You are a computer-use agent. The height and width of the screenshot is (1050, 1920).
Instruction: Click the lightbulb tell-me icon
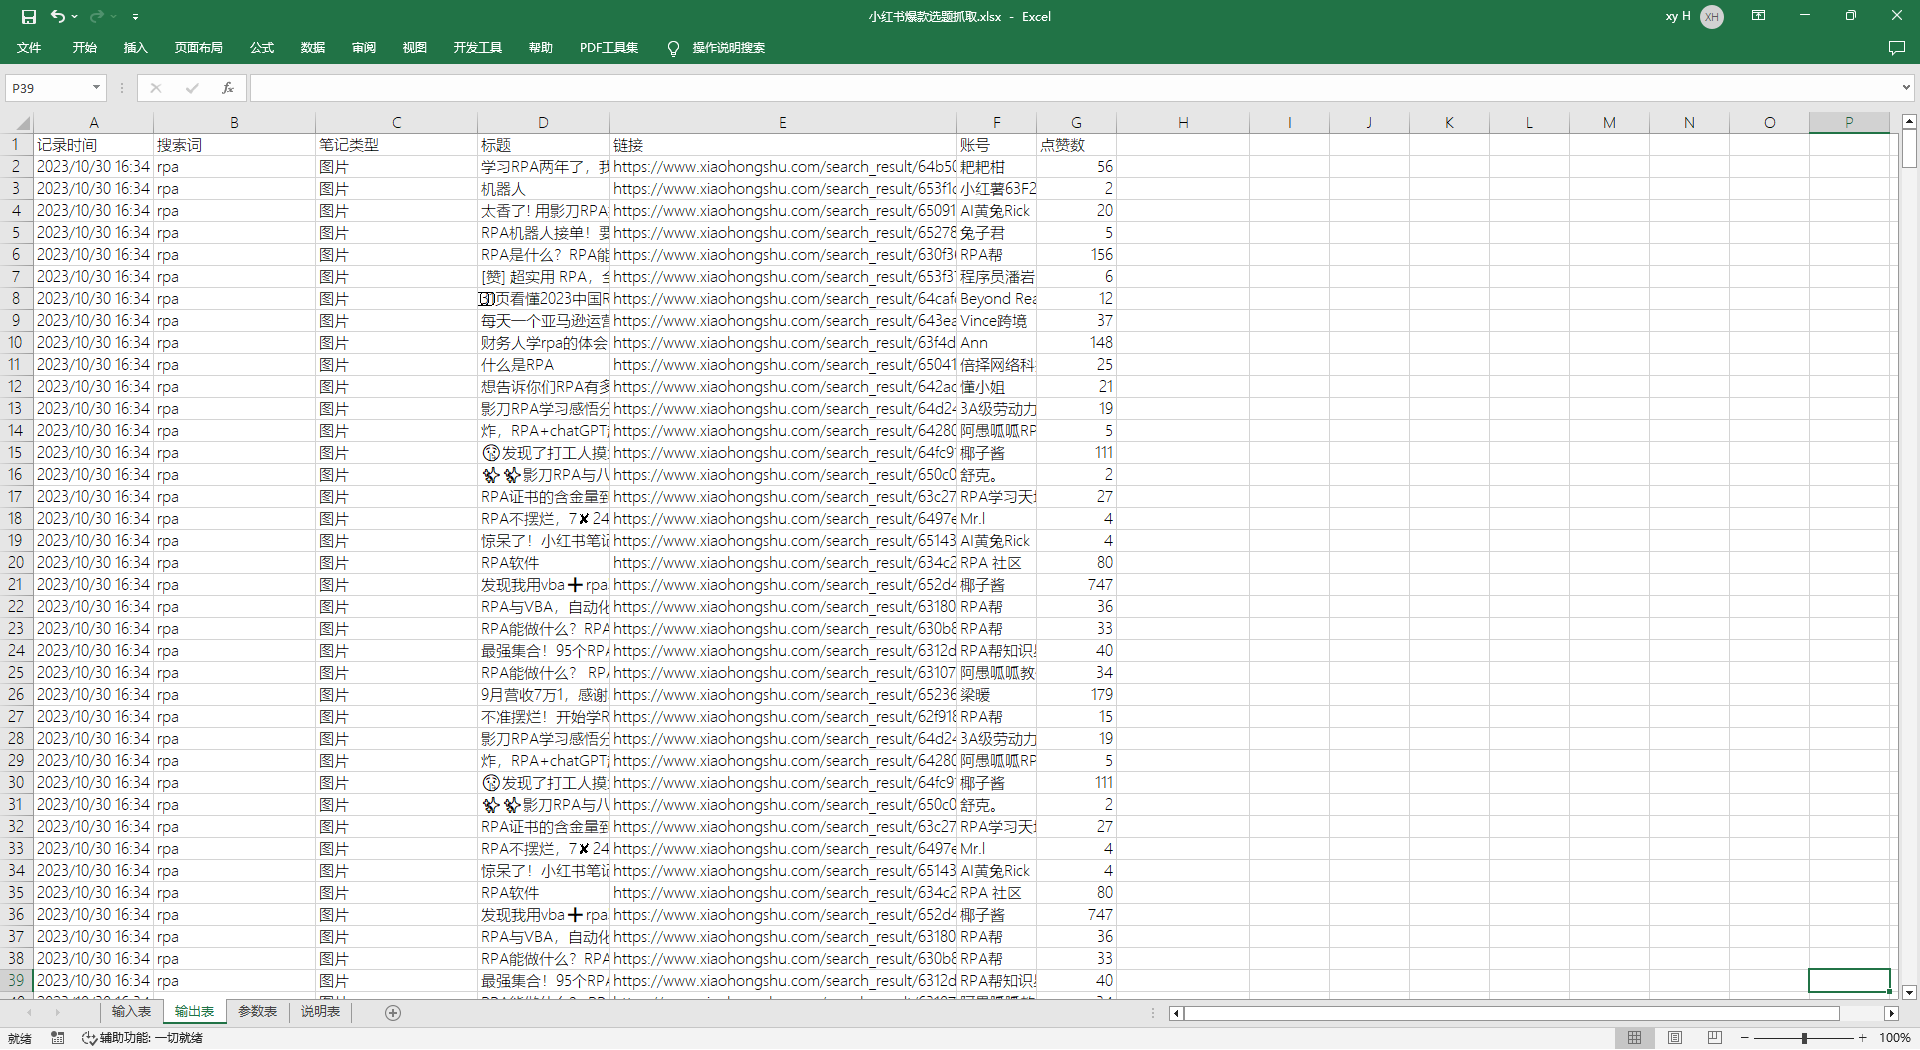click(x=673, y=48)
